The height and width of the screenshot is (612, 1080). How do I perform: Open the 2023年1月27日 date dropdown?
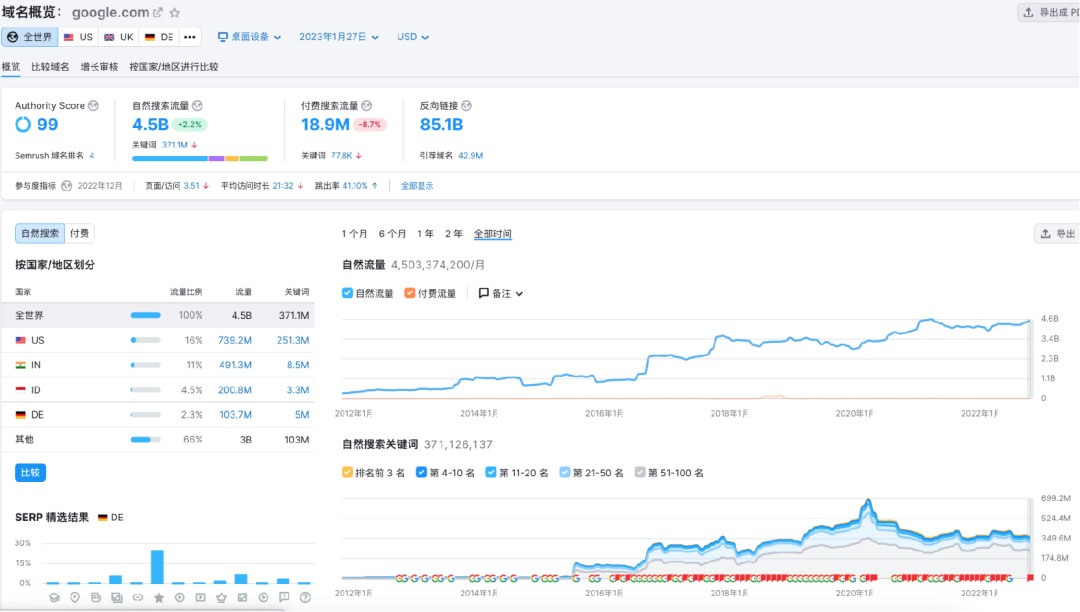(x=339, y=37)
